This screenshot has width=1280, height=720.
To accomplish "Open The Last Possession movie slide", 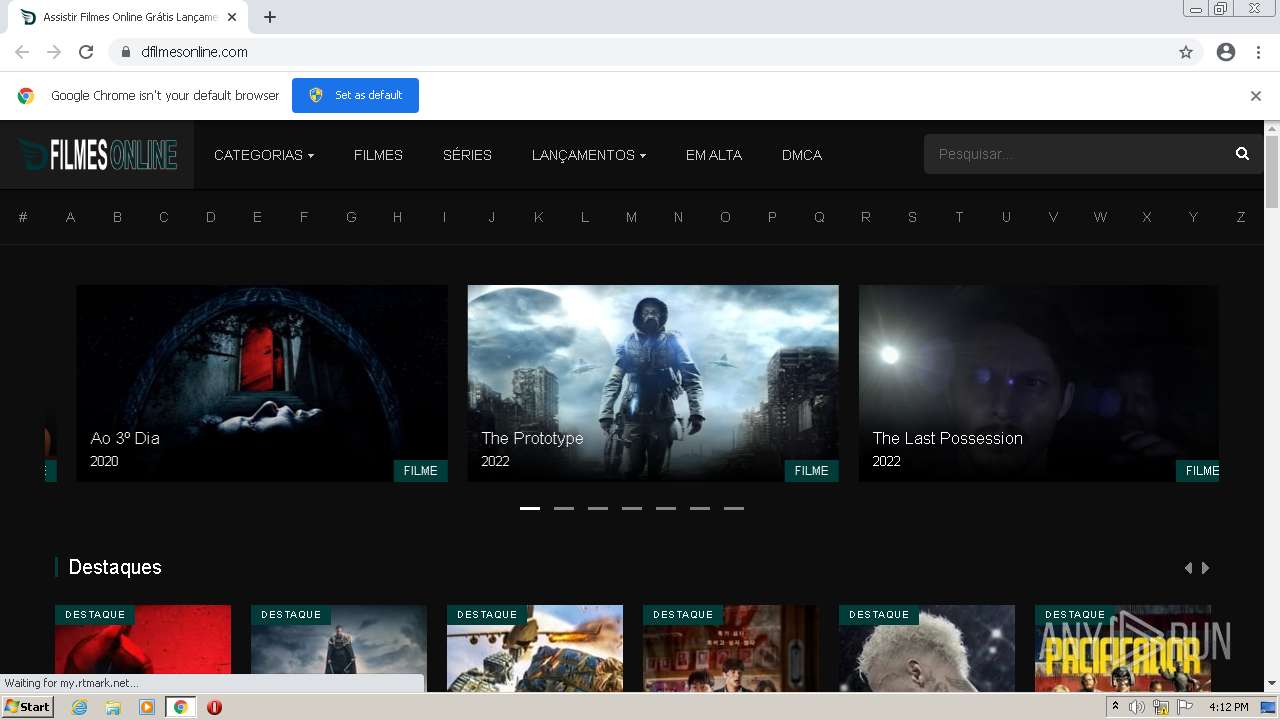I will 1039,383.
